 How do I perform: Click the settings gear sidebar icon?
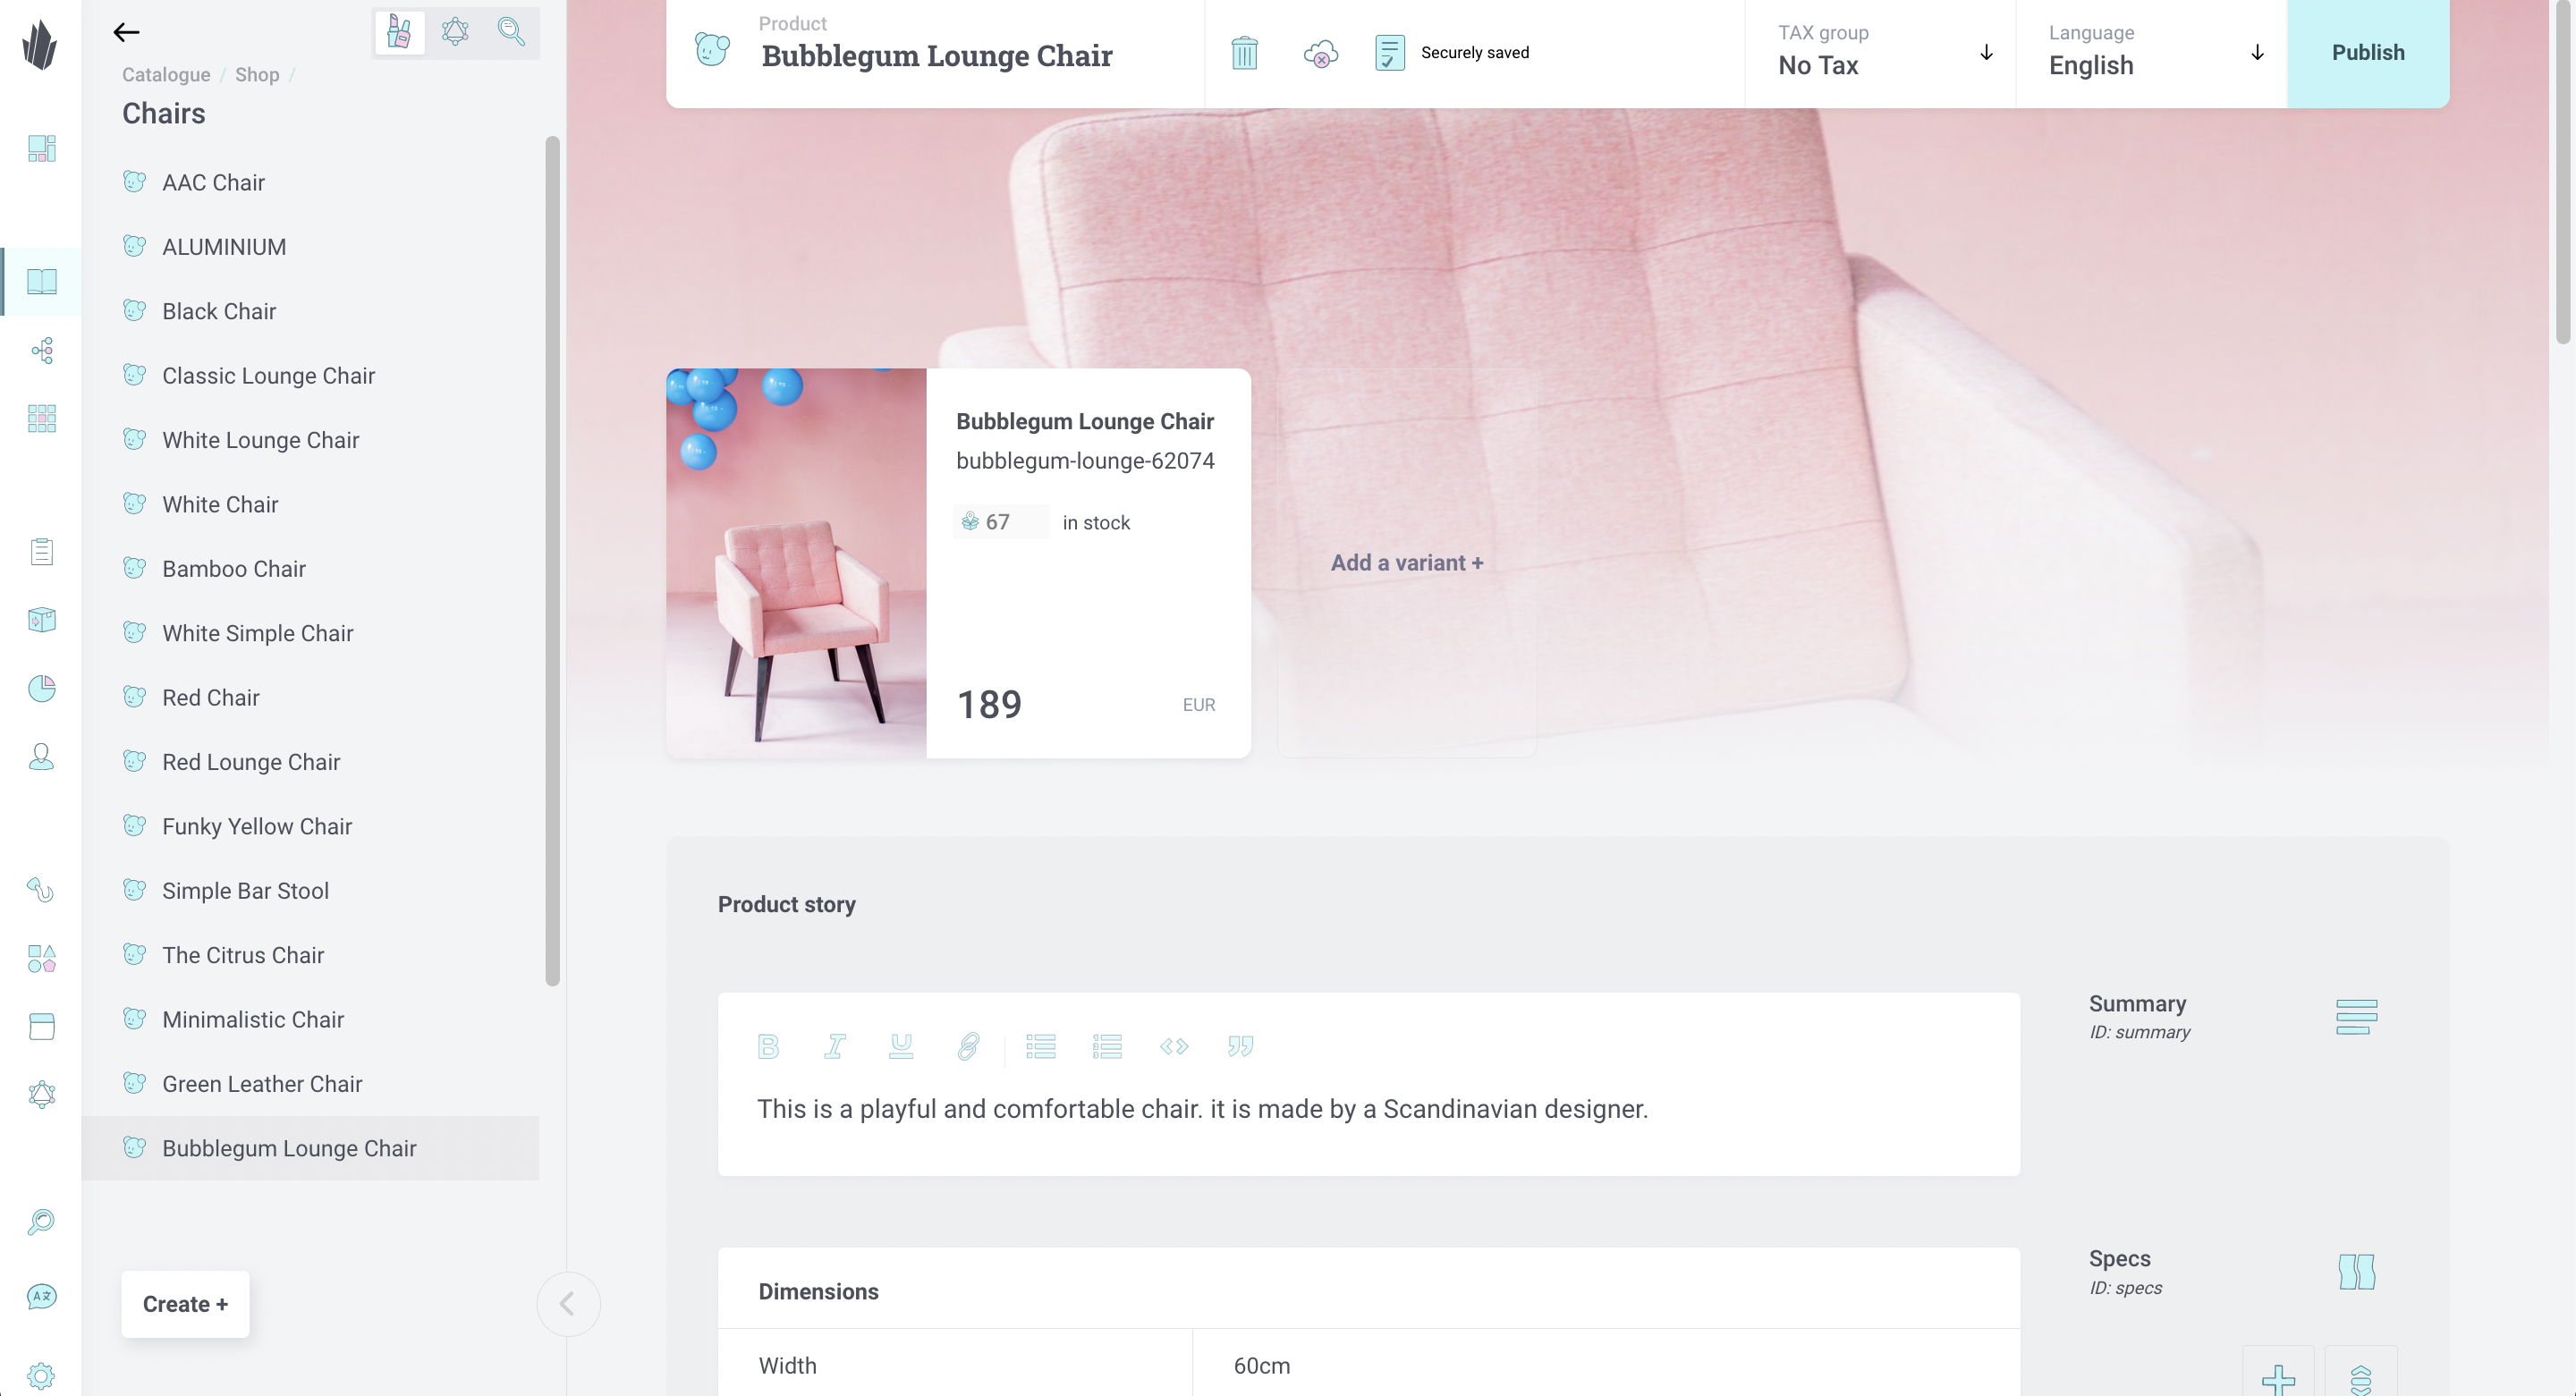[41, 1376]
